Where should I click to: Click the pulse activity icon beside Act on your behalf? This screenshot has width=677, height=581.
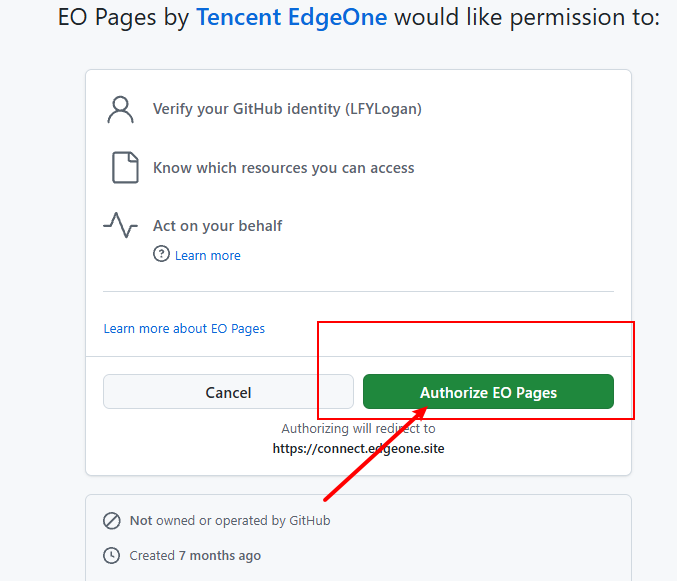click(x=120, y=225)
